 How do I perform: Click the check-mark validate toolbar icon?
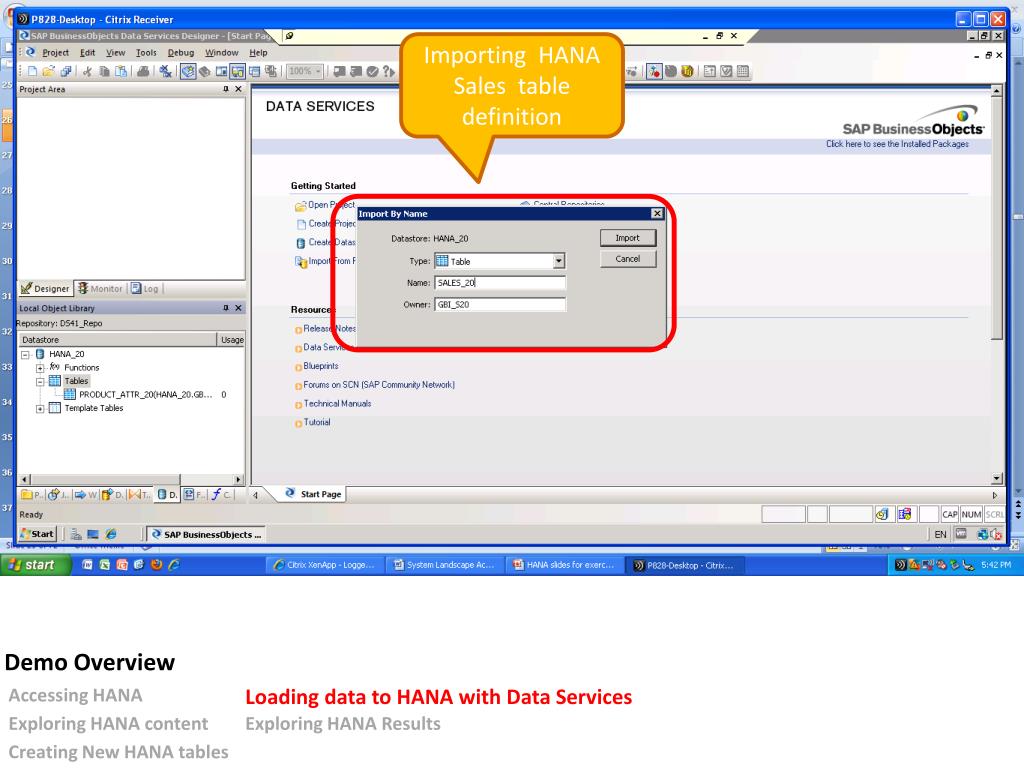pos(372,71)
